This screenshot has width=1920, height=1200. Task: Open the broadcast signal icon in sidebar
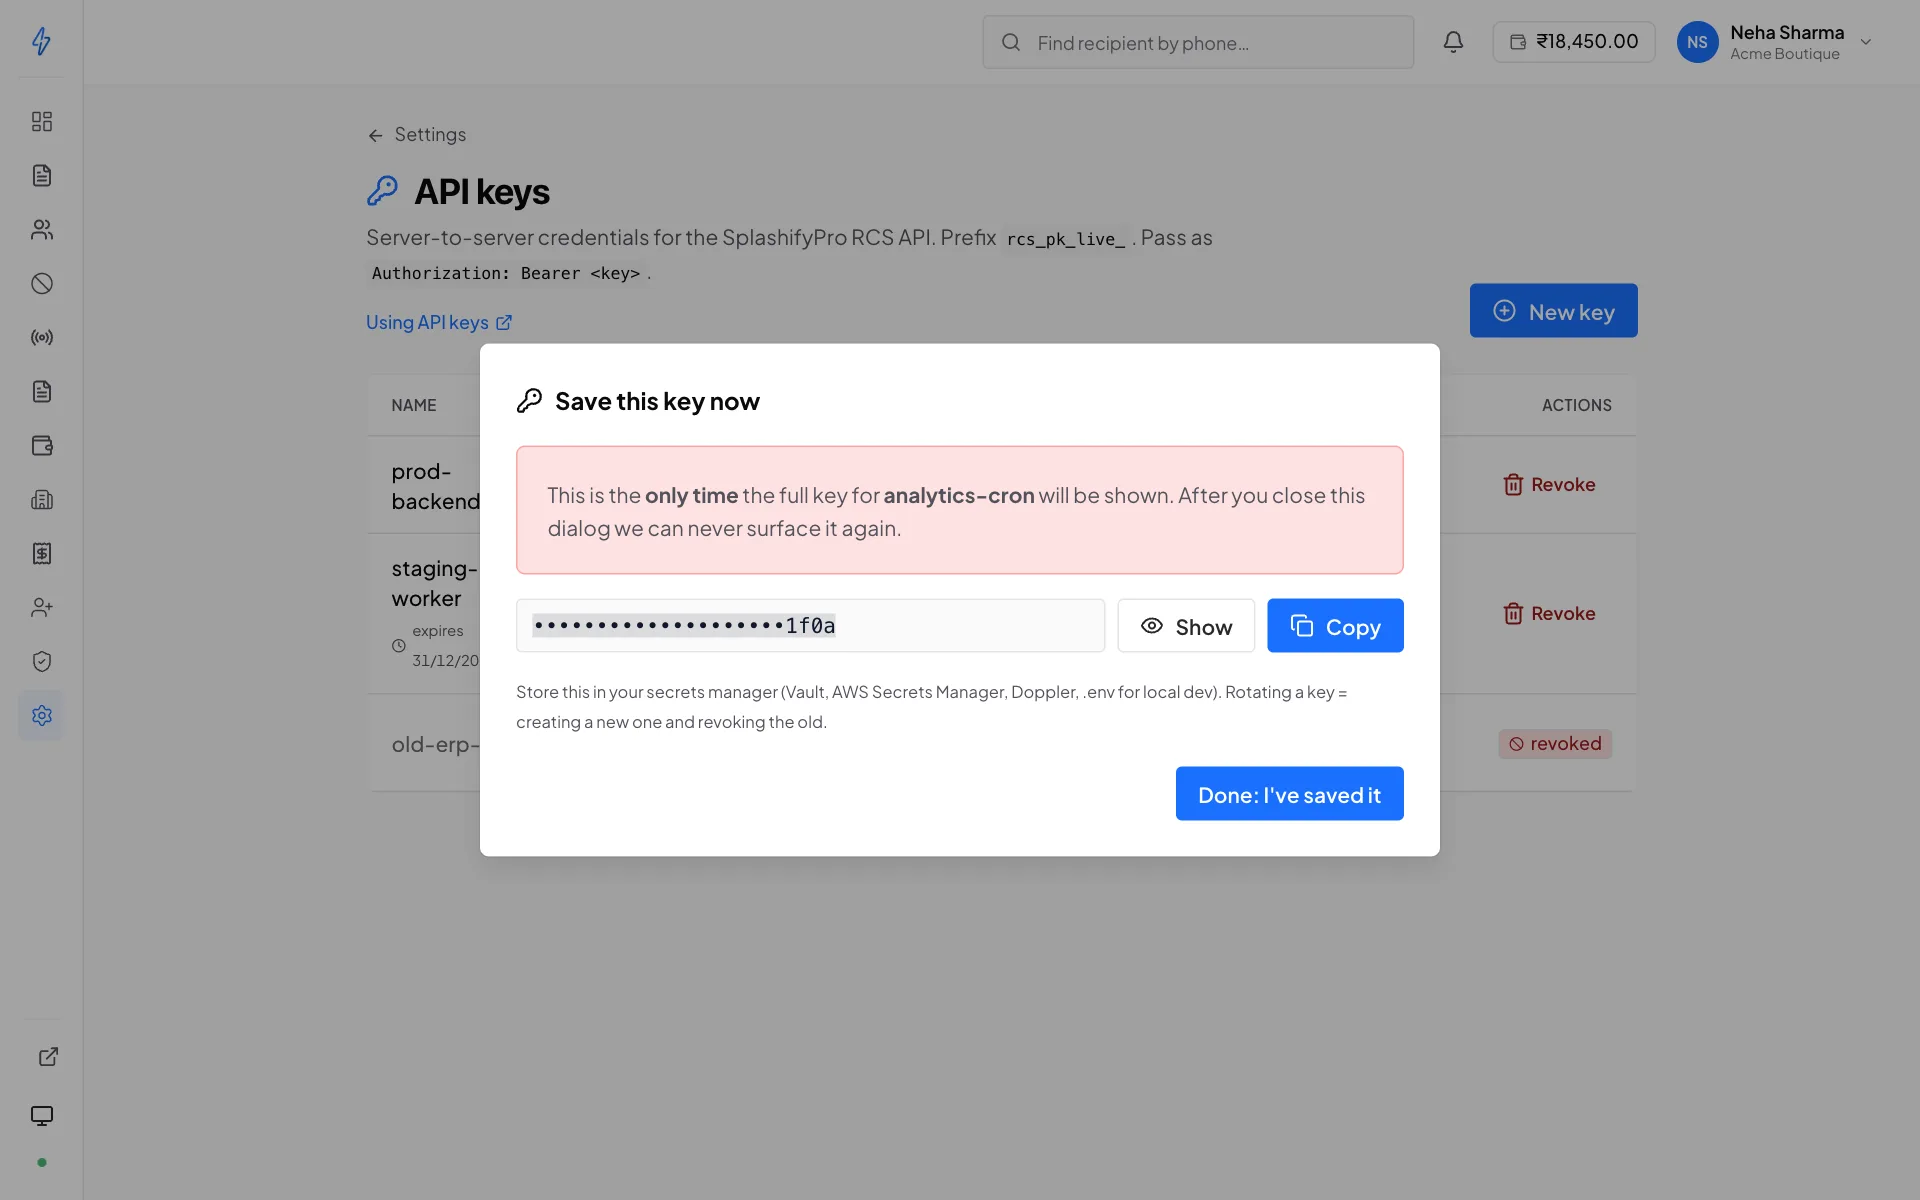pyautogui.click(x=41, y=338)
